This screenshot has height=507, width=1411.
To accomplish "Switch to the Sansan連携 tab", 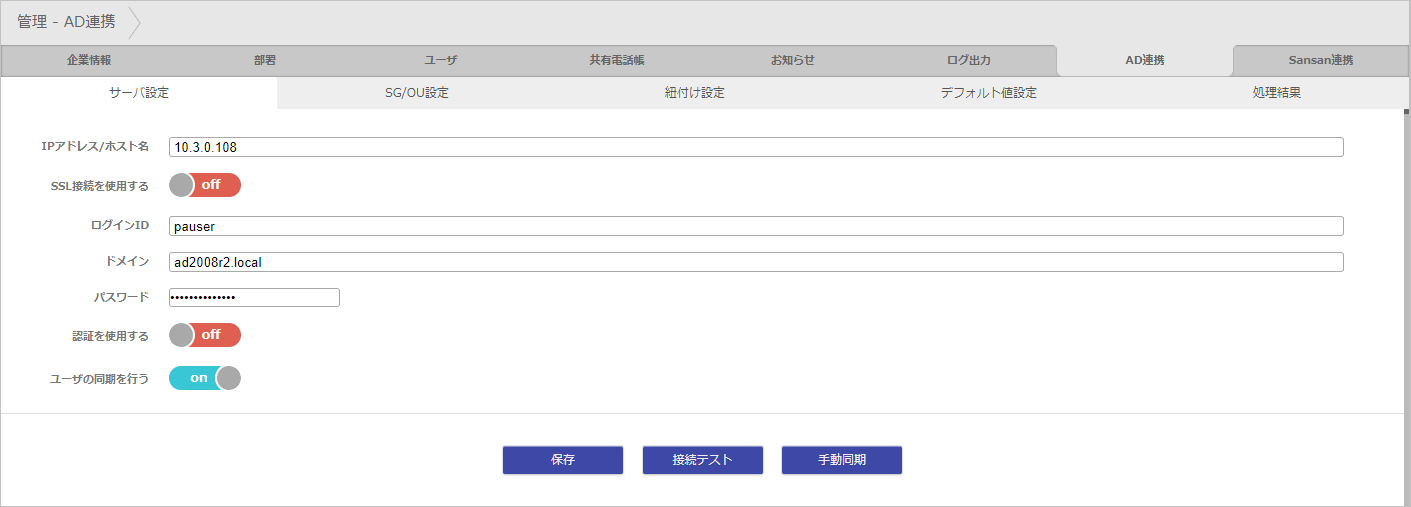I will point(1321,60).
